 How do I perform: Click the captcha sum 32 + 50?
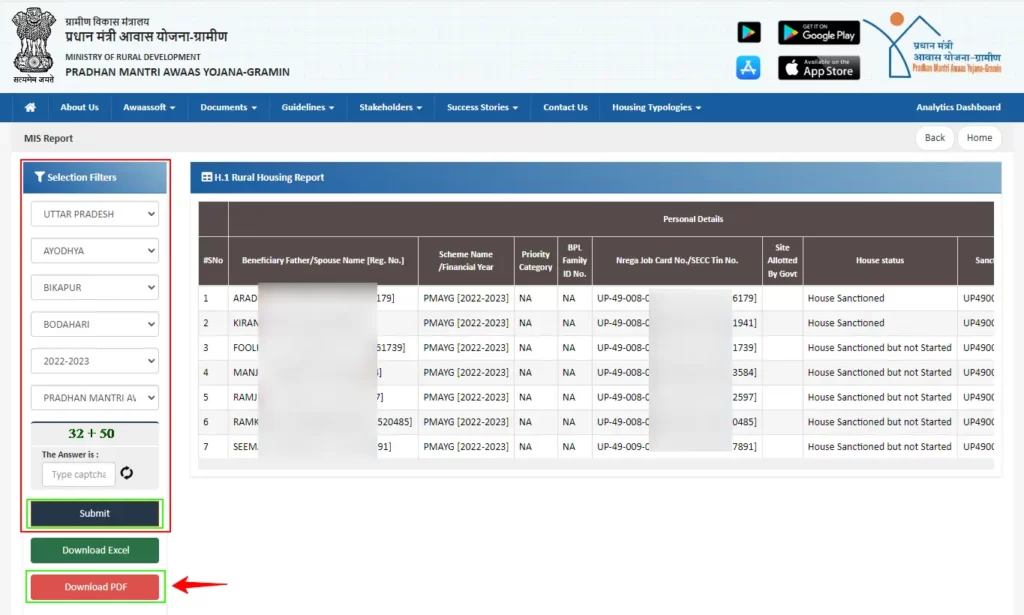point(91,434)
